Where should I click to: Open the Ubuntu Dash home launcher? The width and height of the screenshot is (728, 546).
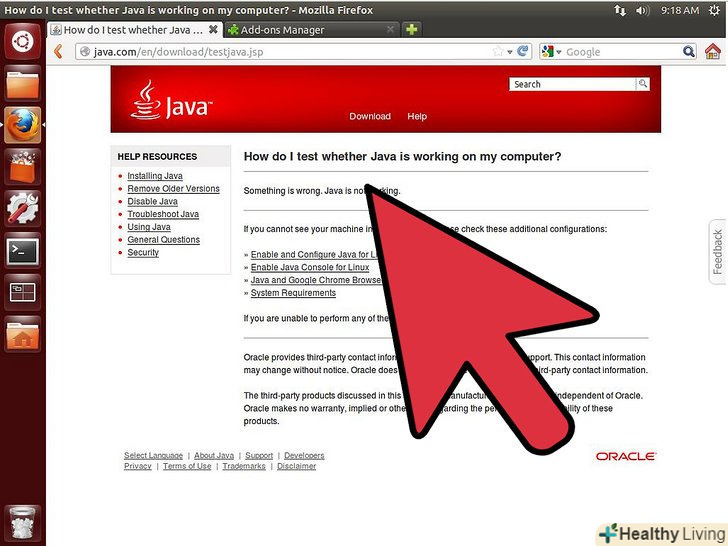point(22,41)
